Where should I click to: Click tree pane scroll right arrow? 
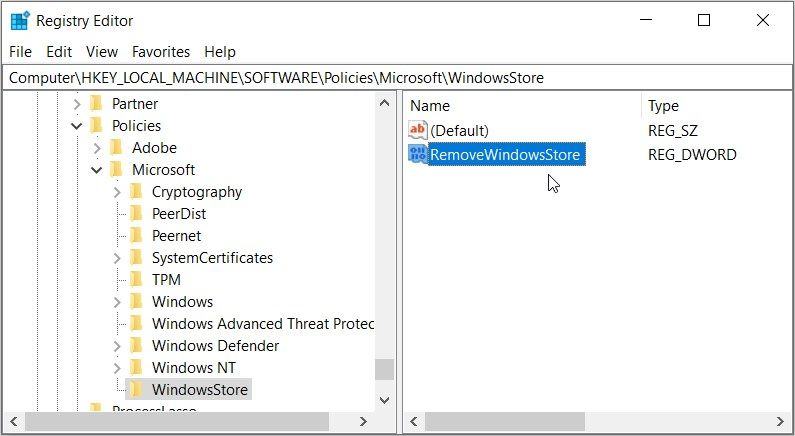coord(363,421)
